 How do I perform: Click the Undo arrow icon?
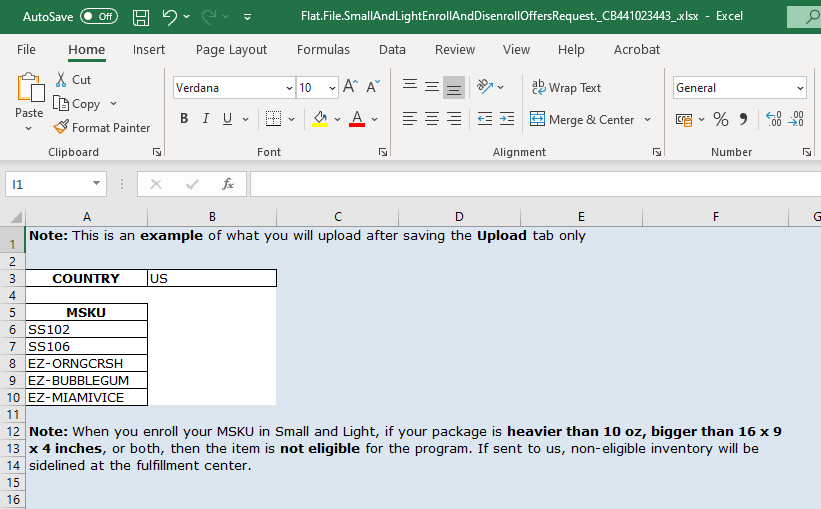point(170,17)
